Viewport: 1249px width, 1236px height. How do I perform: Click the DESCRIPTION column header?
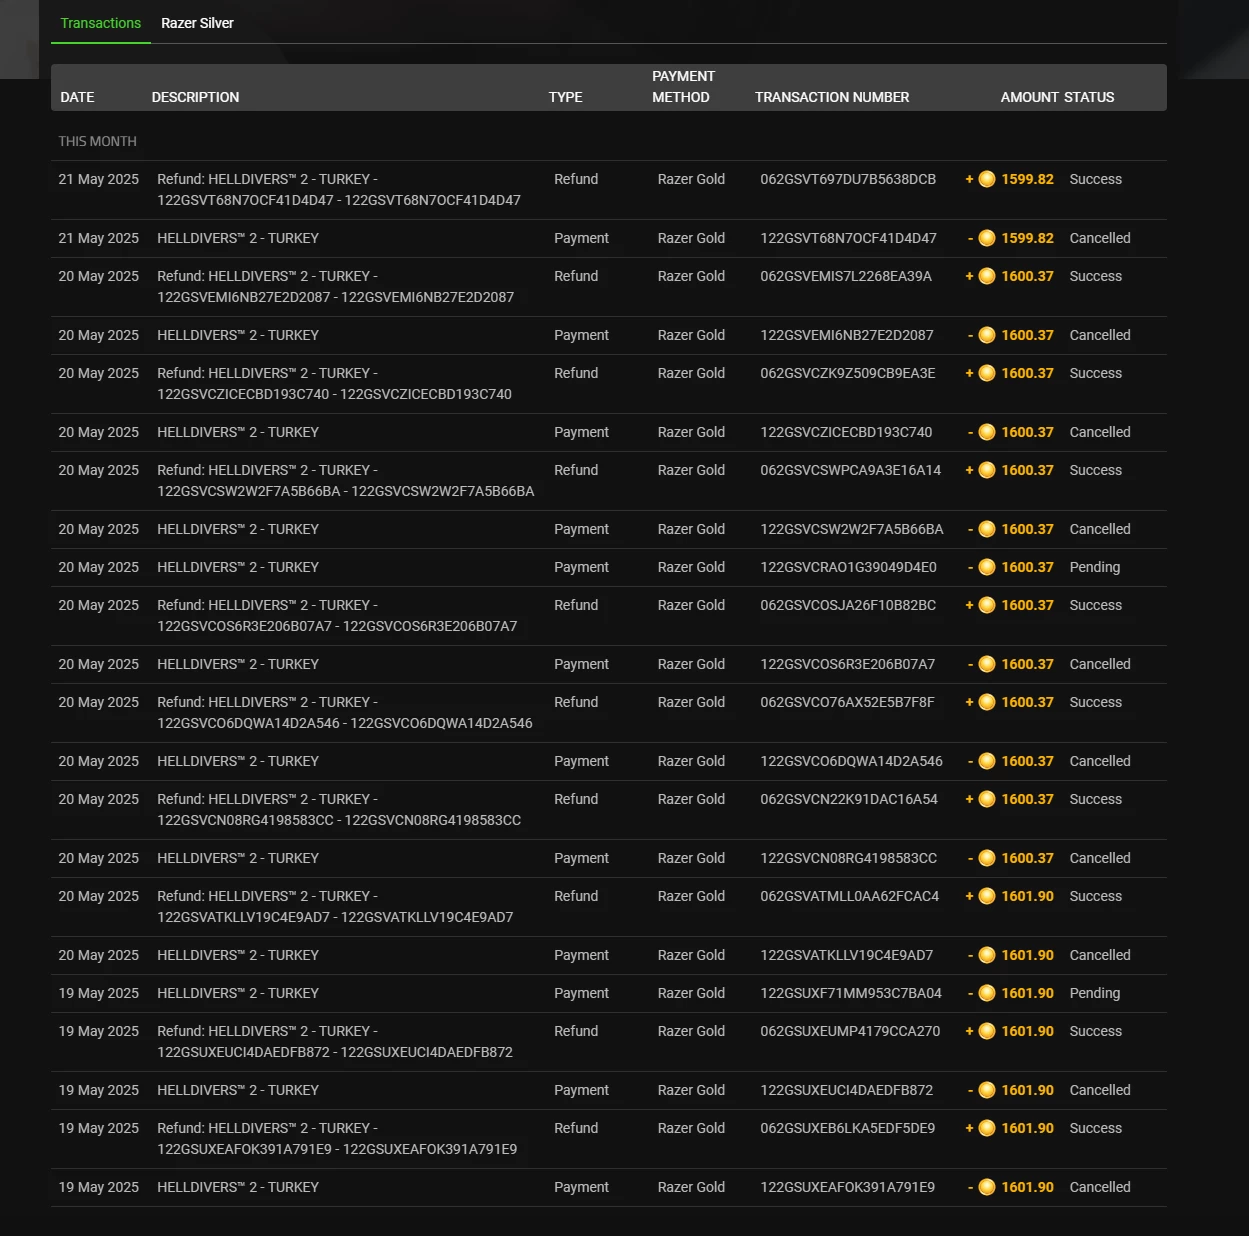pyautogui.click(x=195, y=97)
